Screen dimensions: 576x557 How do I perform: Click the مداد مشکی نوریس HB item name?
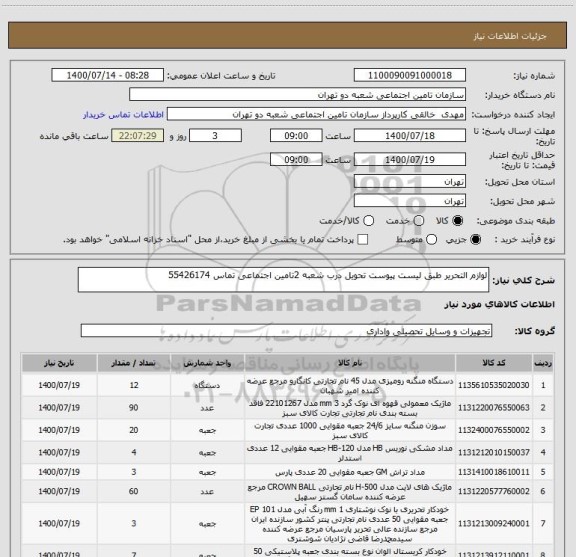(x=350, y=453)
